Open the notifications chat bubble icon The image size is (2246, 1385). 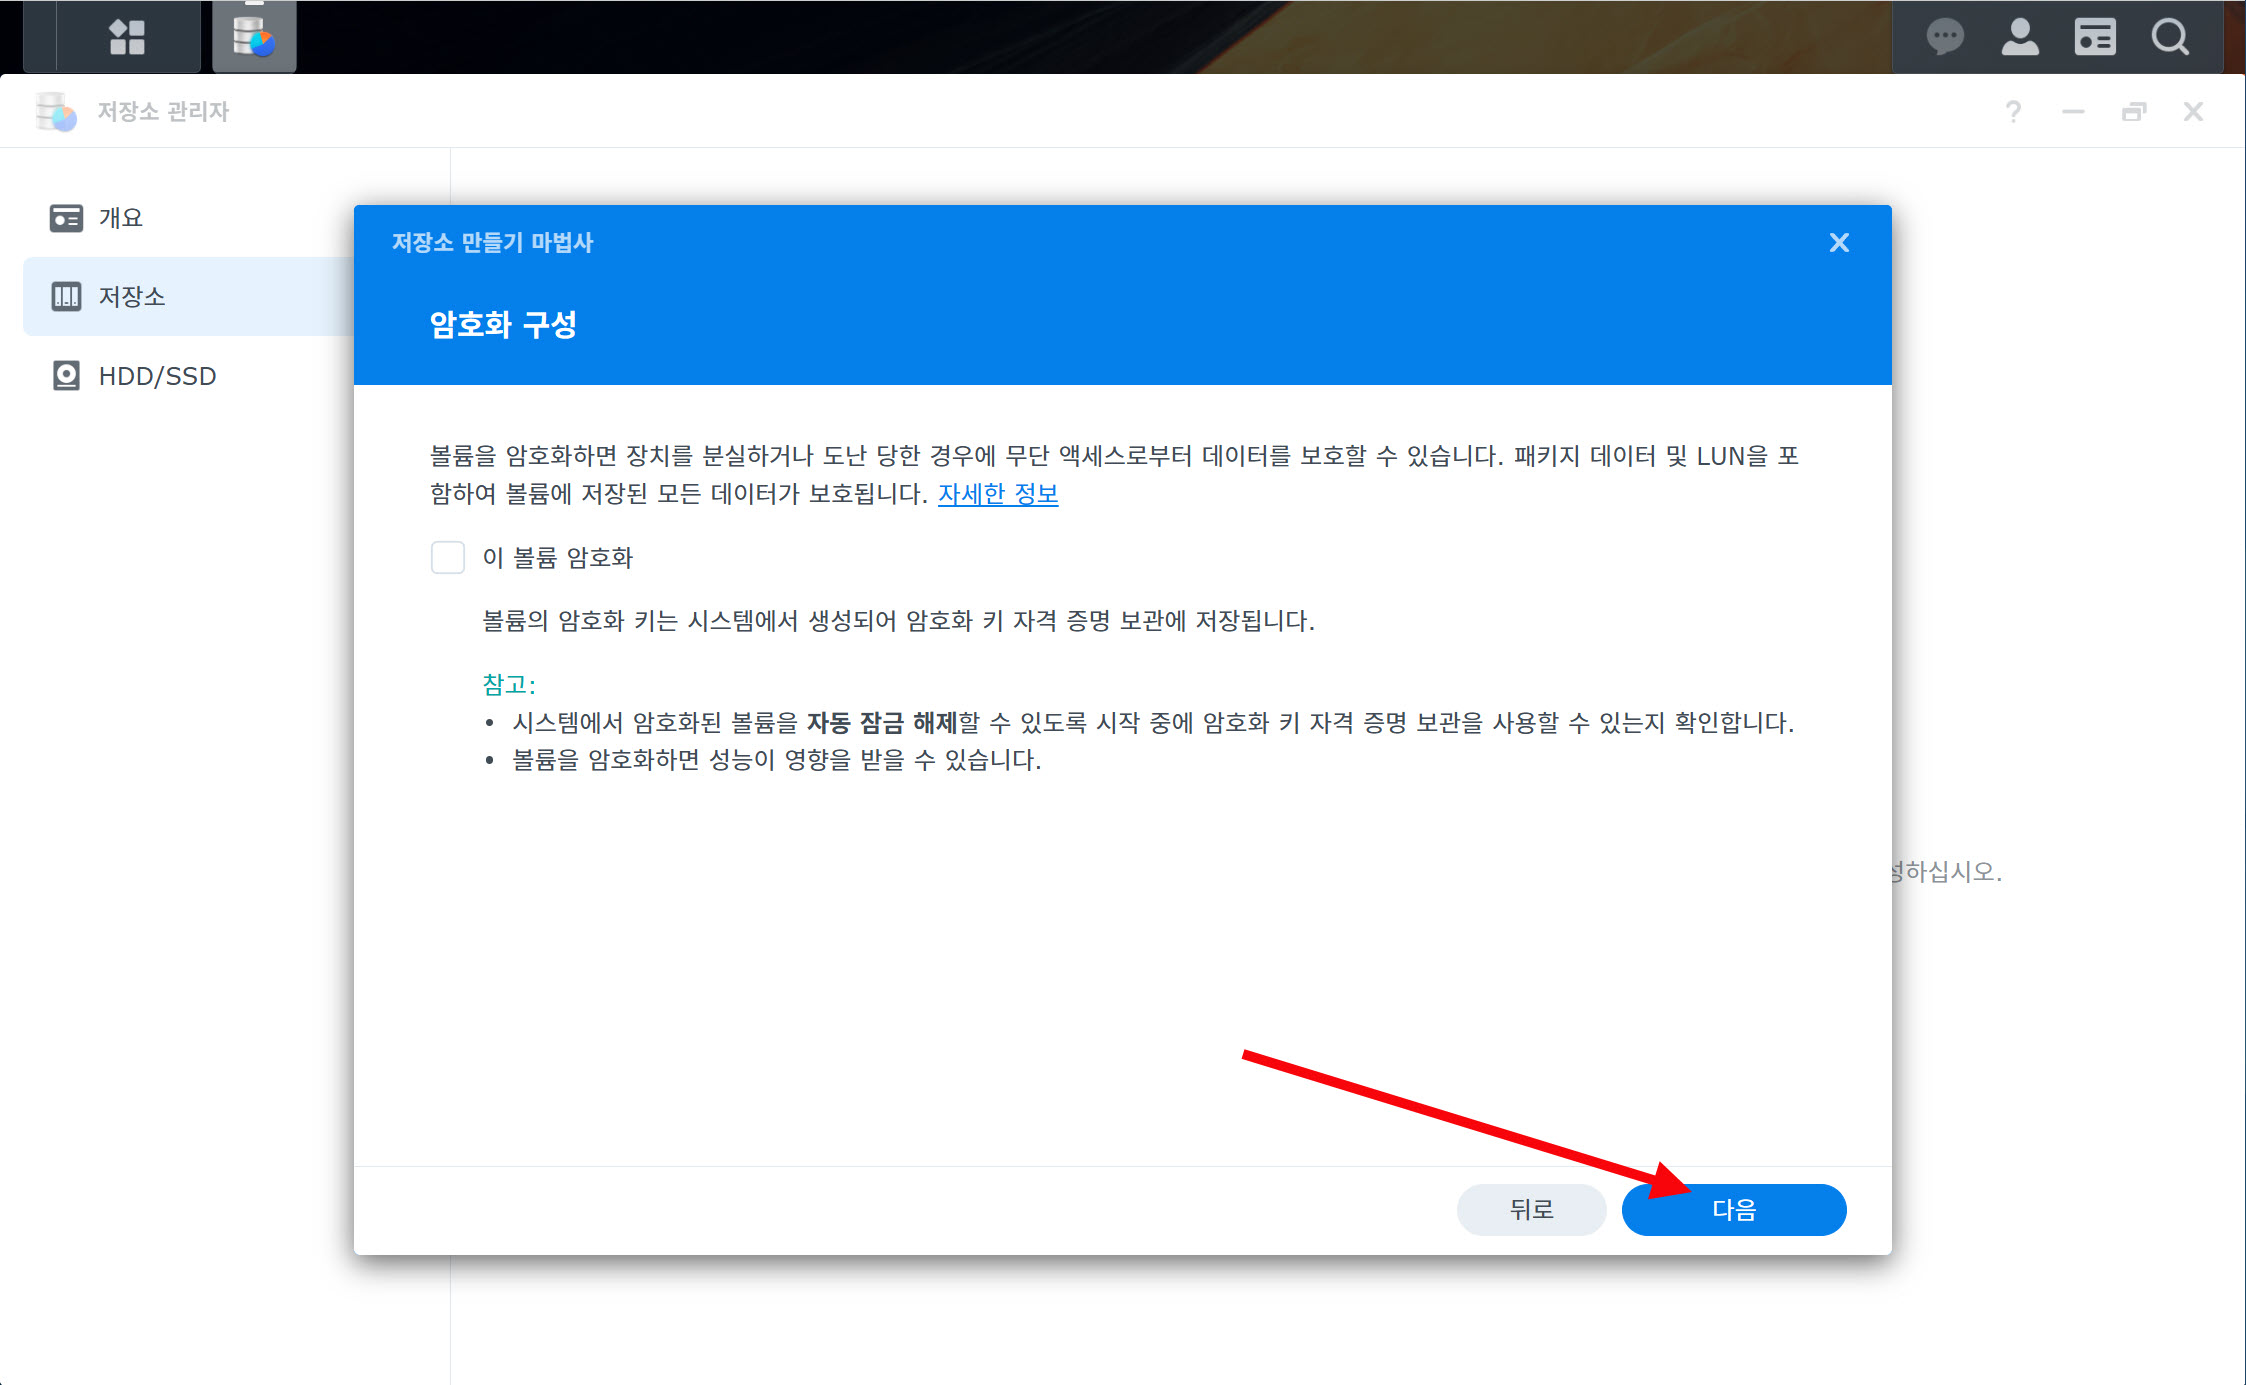tap(1944, 38)
